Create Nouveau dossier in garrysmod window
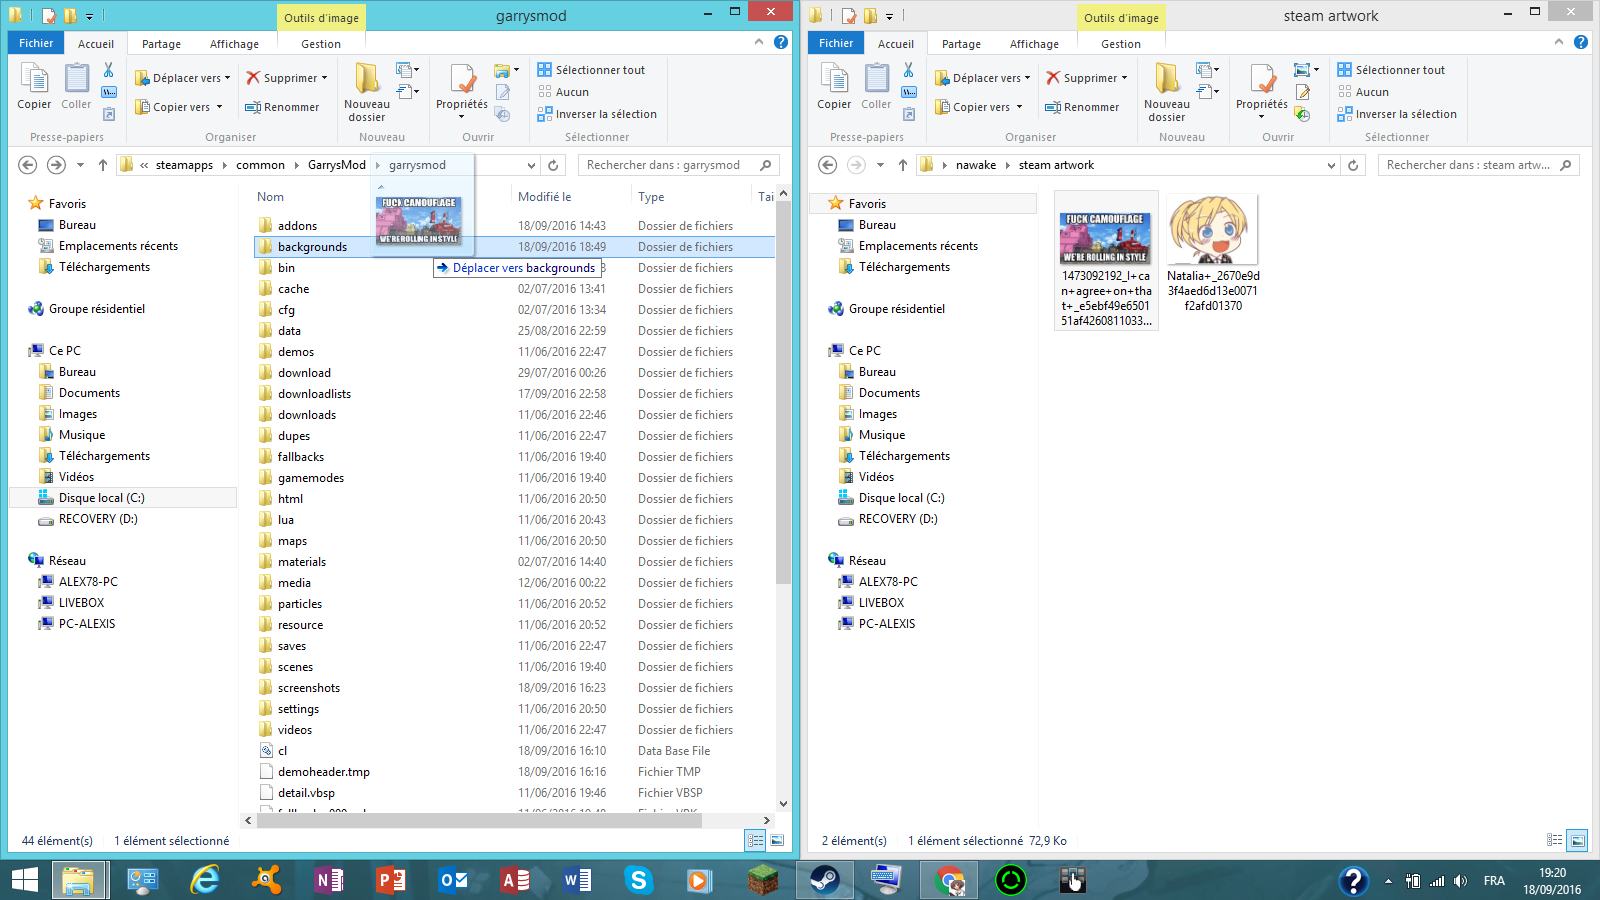1600x900 pixels. 367,91
